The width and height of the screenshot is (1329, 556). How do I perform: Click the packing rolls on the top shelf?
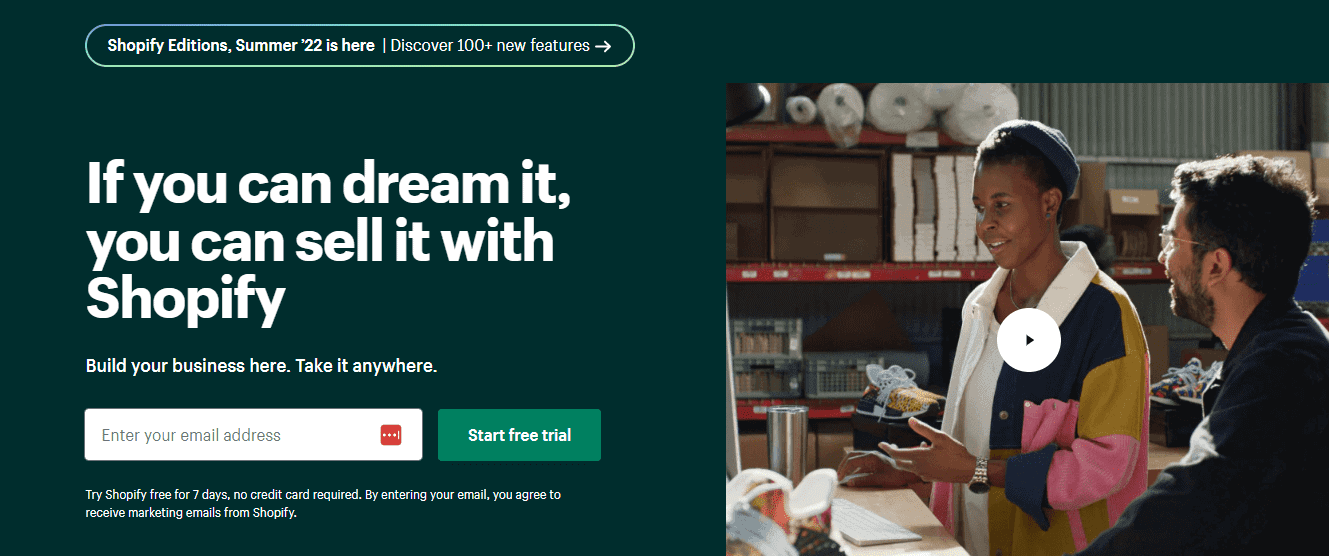pyautogui.click(x=900, y=107)
